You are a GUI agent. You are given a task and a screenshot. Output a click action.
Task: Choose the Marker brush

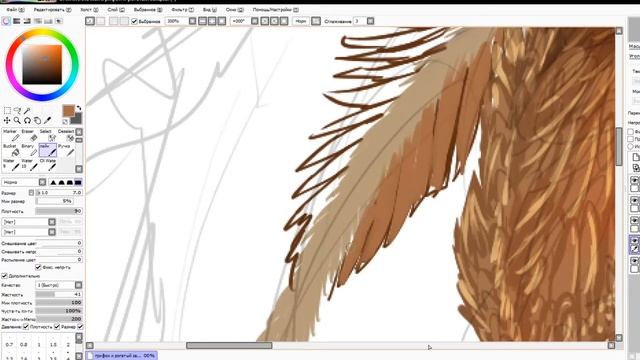pyautogui.click(x=11, y=136)
